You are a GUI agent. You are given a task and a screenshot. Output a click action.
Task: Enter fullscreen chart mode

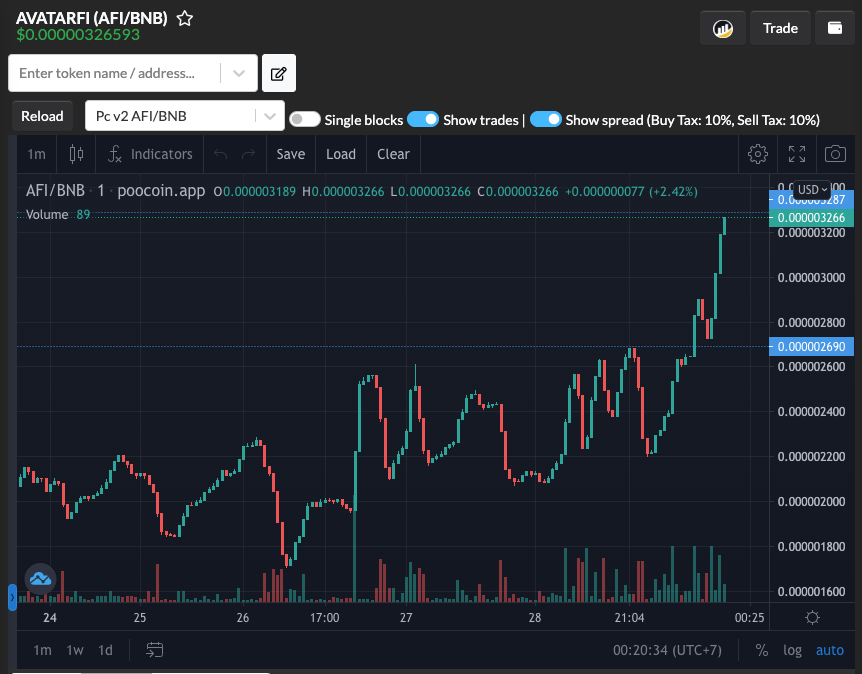click(797, 154)
